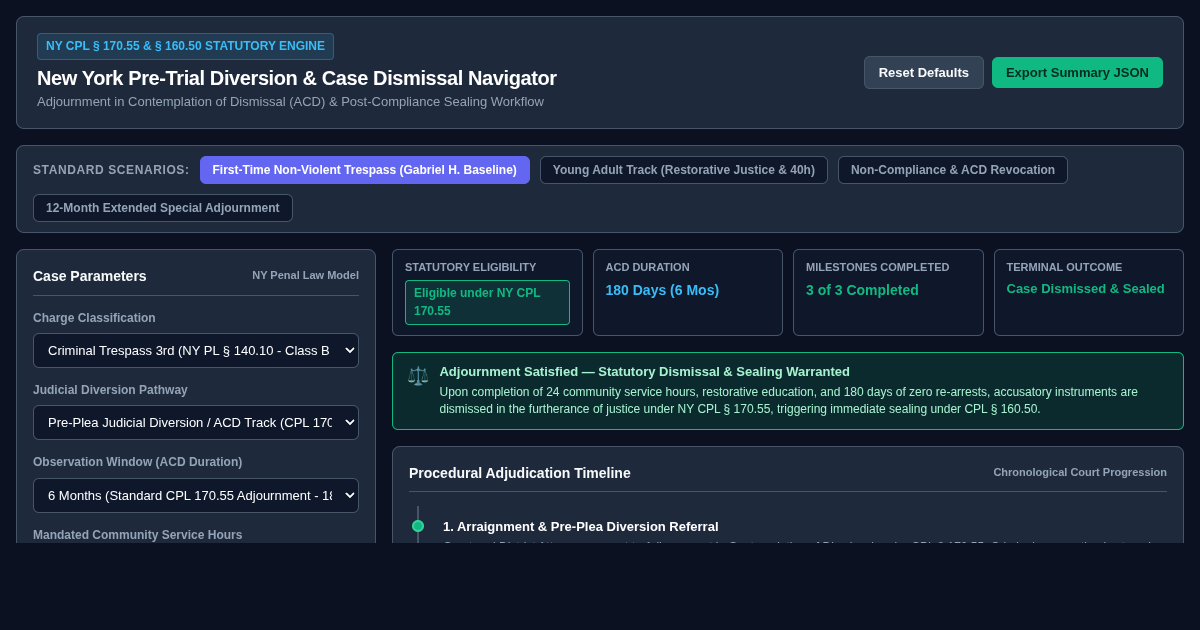Click the scales of justice icon

click(418, 376)
